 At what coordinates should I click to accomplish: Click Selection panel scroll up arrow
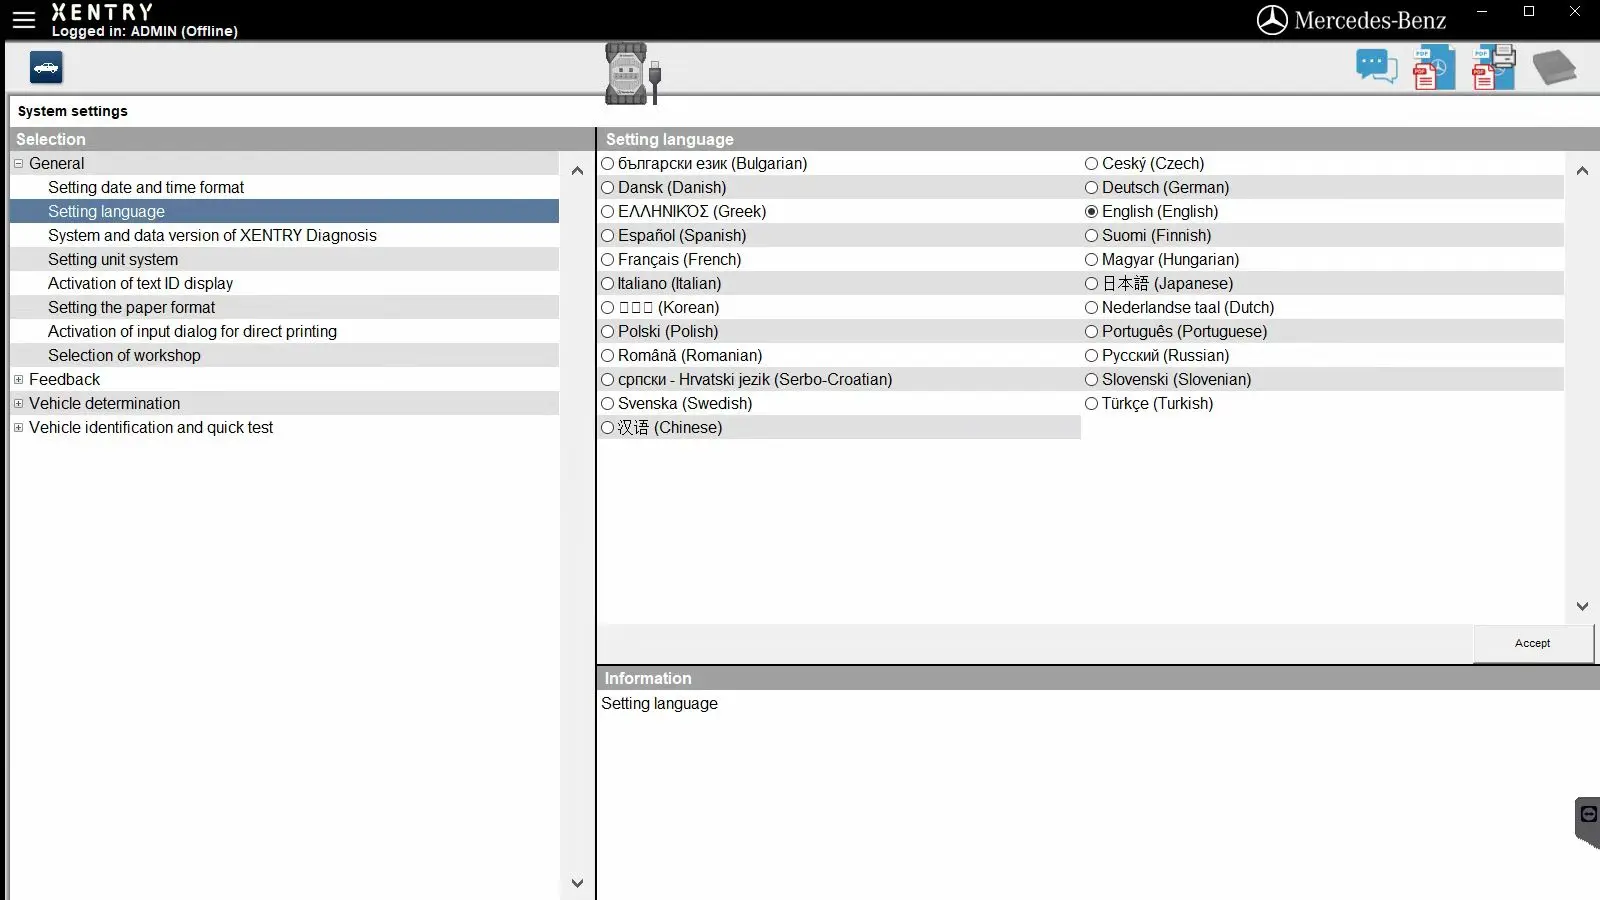click(x=577, y=171)
